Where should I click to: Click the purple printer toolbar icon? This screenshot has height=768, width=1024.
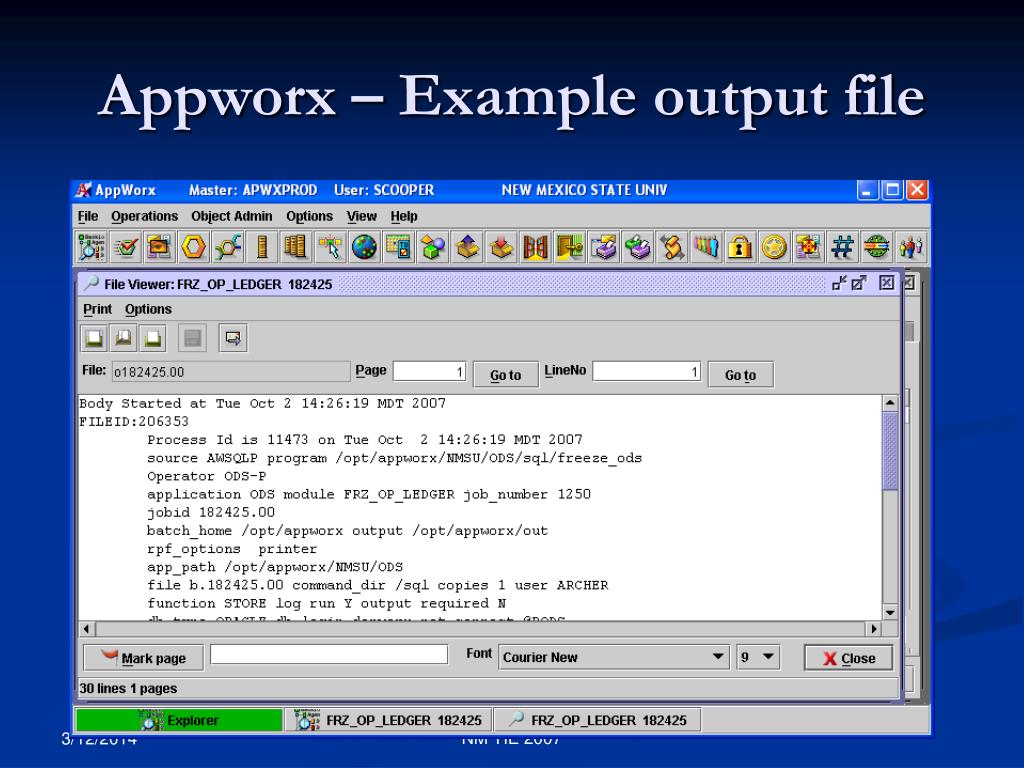click(603, 248)
